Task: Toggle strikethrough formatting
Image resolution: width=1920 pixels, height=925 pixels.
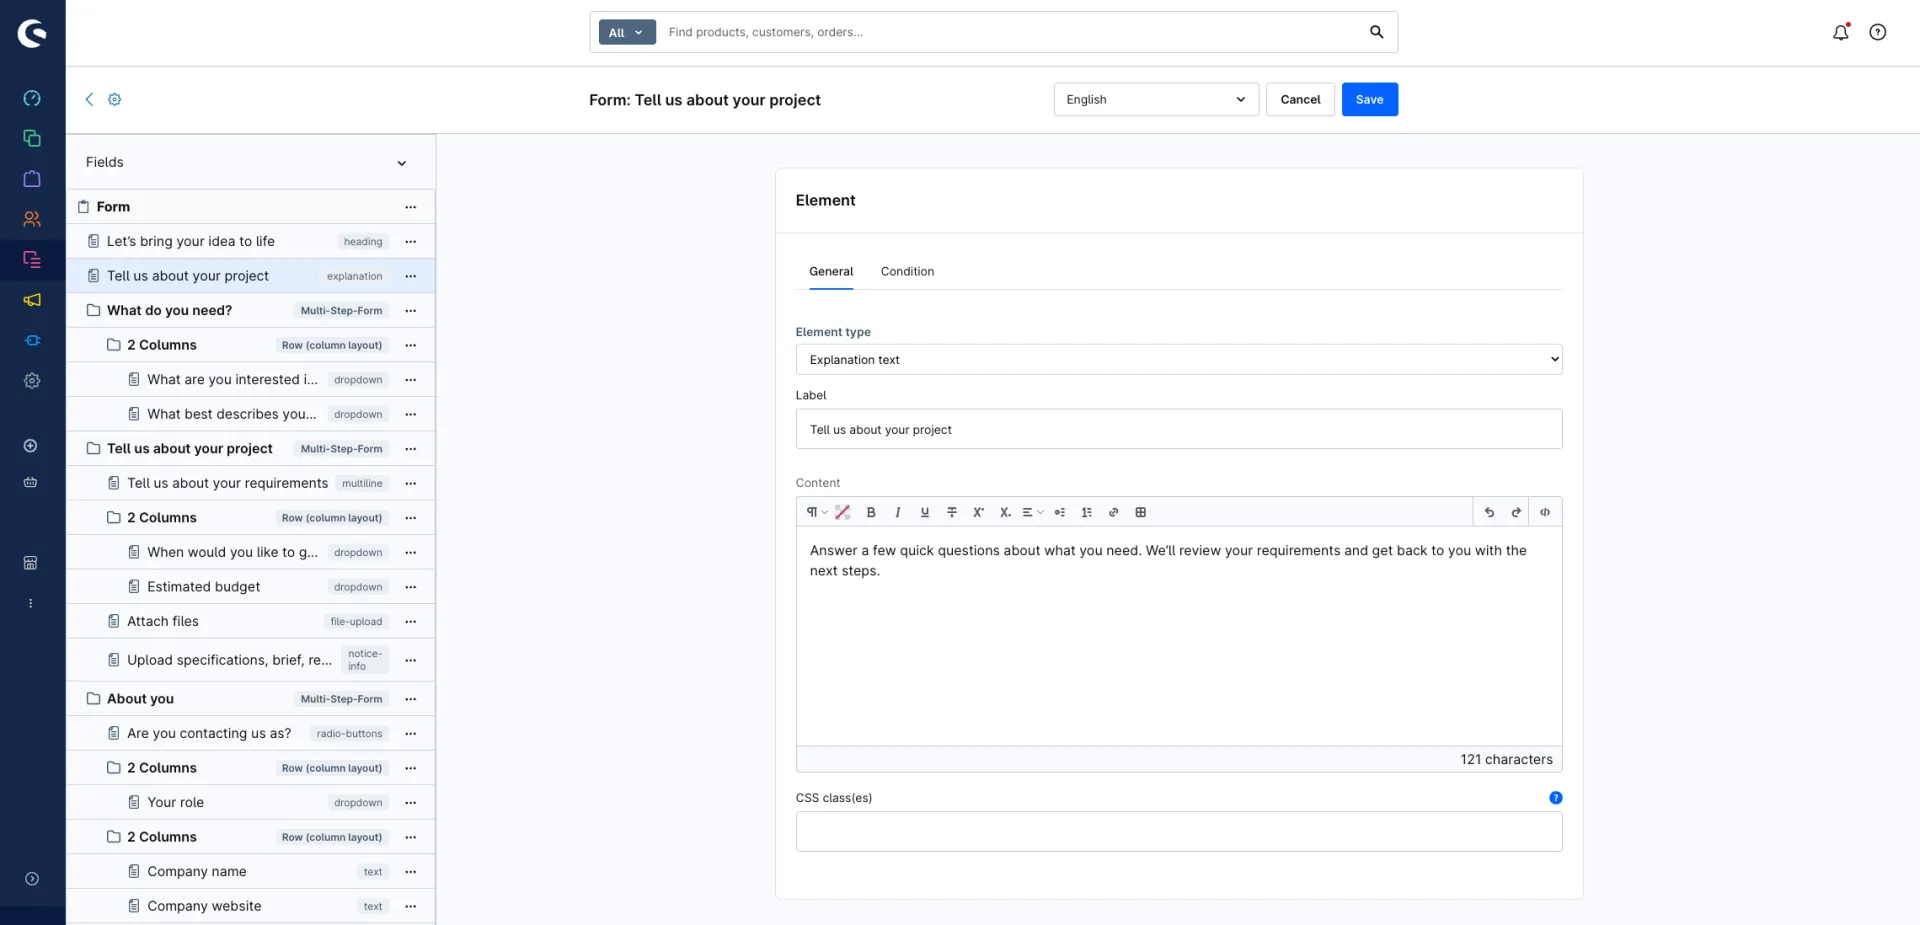Action: [952, 512]
